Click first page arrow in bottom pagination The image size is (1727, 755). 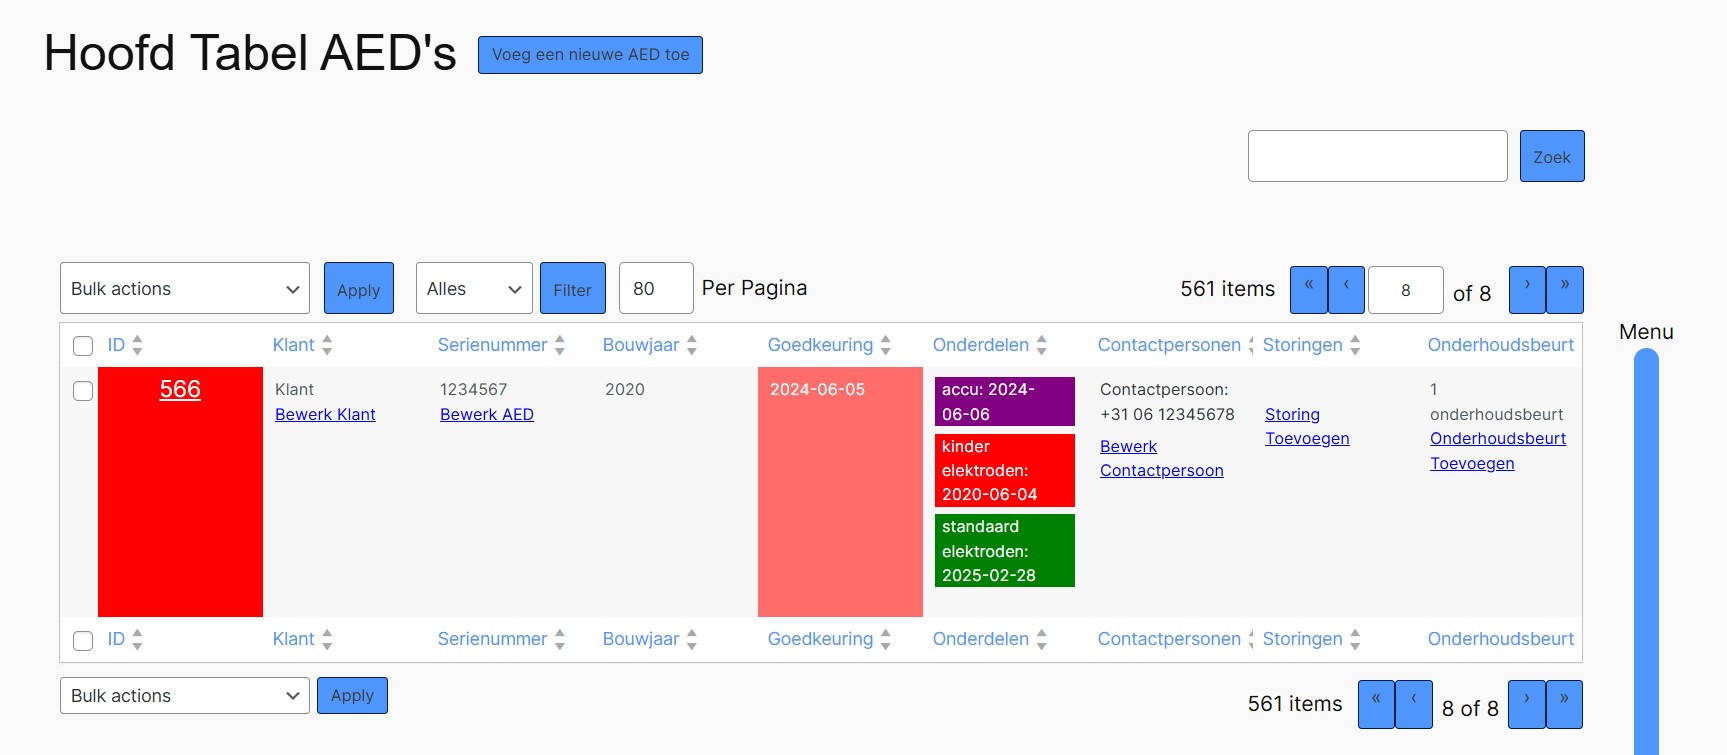[1376, 704]
